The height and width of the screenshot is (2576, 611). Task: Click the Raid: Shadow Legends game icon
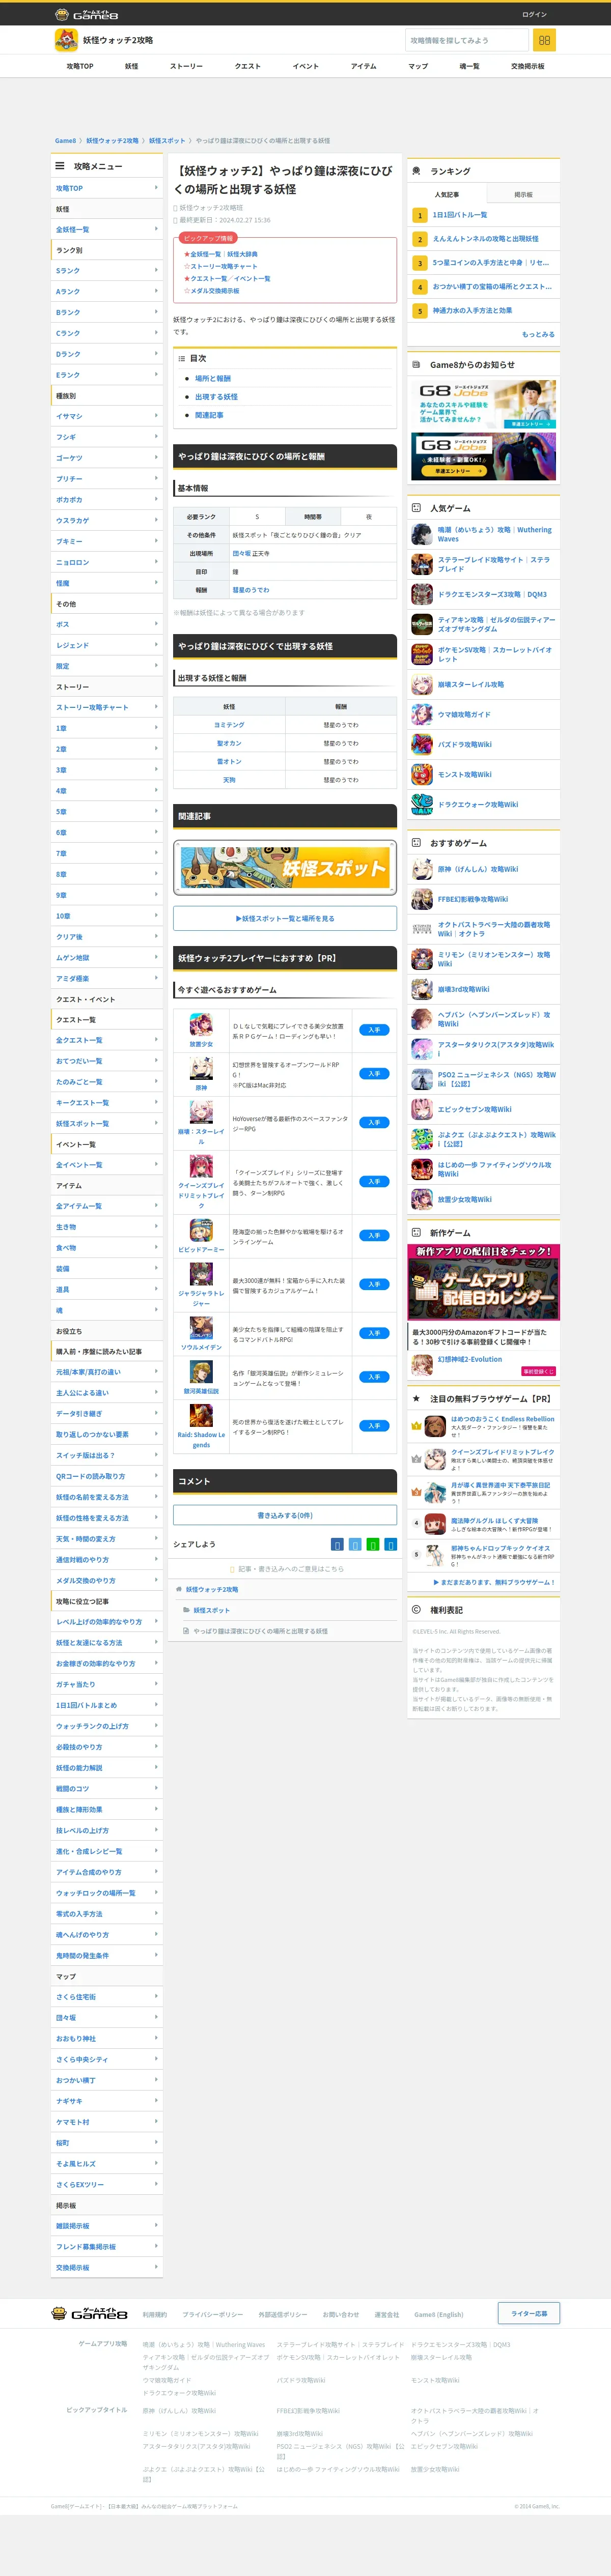(x=201, y=1414)
